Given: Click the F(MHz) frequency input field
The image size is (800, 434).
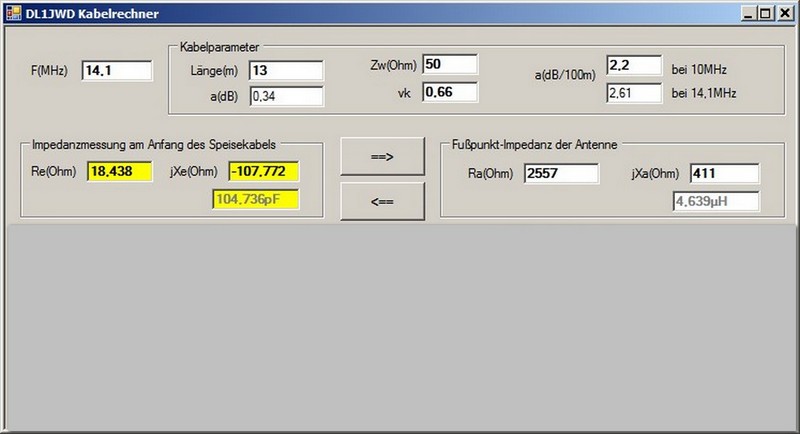Looking at the screenshot, I should (117, 70).
